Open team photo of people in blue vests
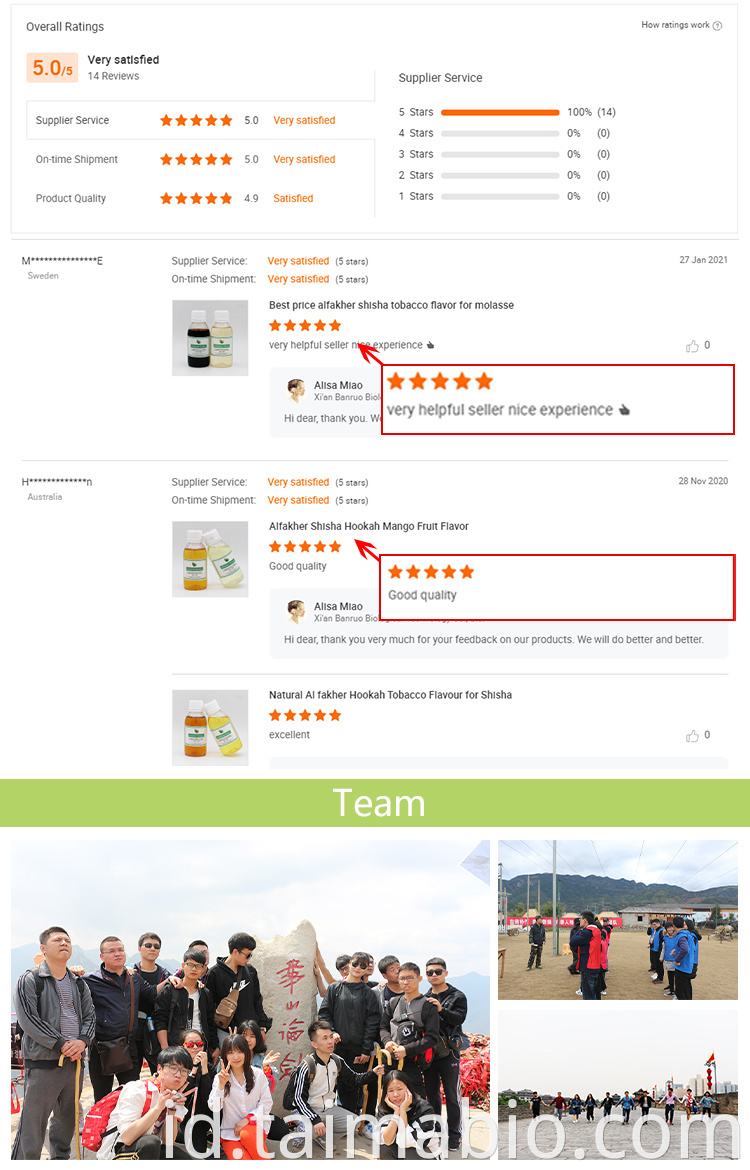This screenshot has height=1170, width=750. point(618,920)
